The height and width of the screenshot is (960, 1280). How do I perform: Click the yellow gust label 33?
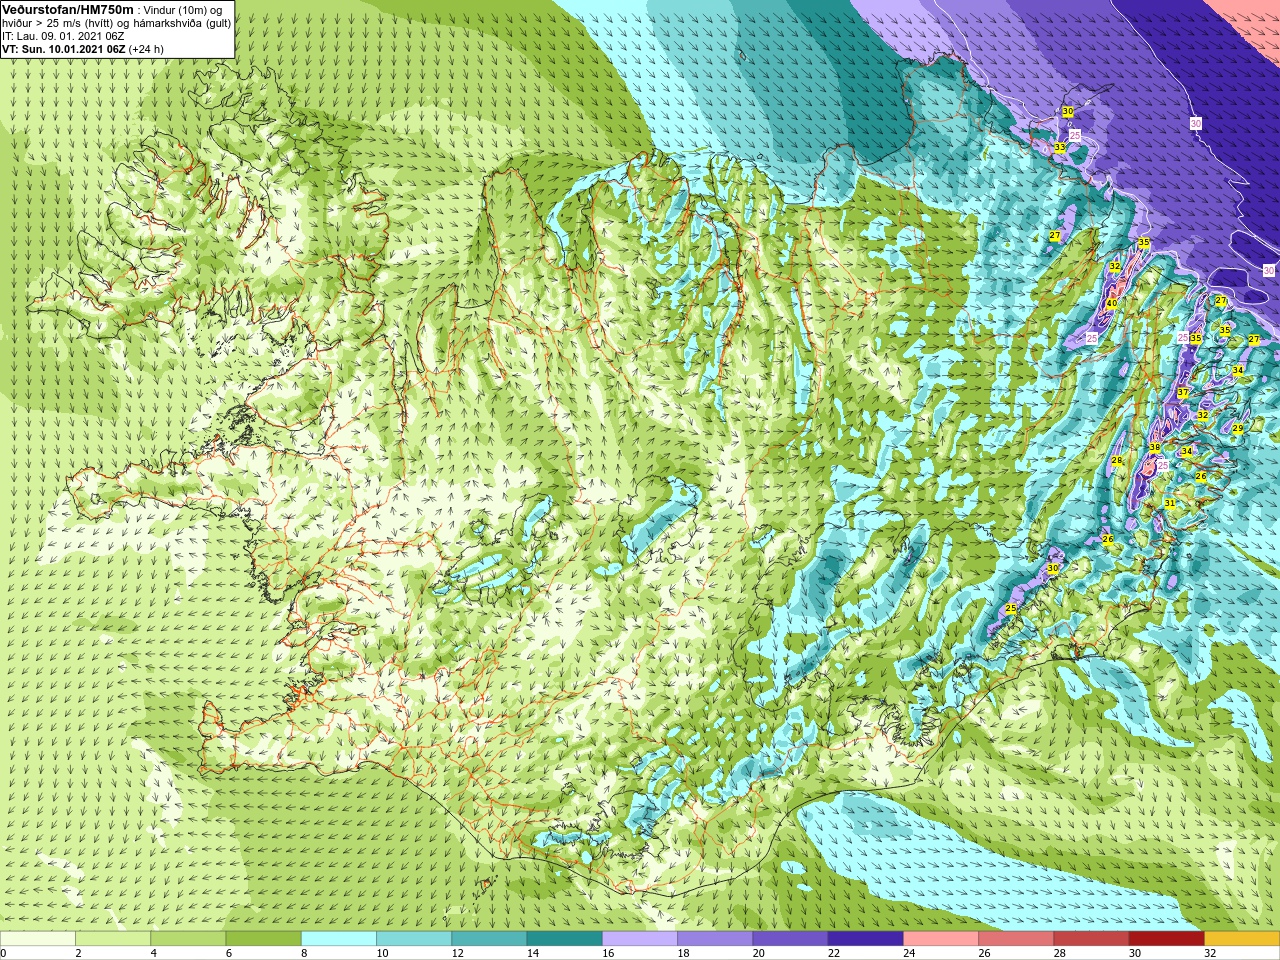coord(1059,148)
